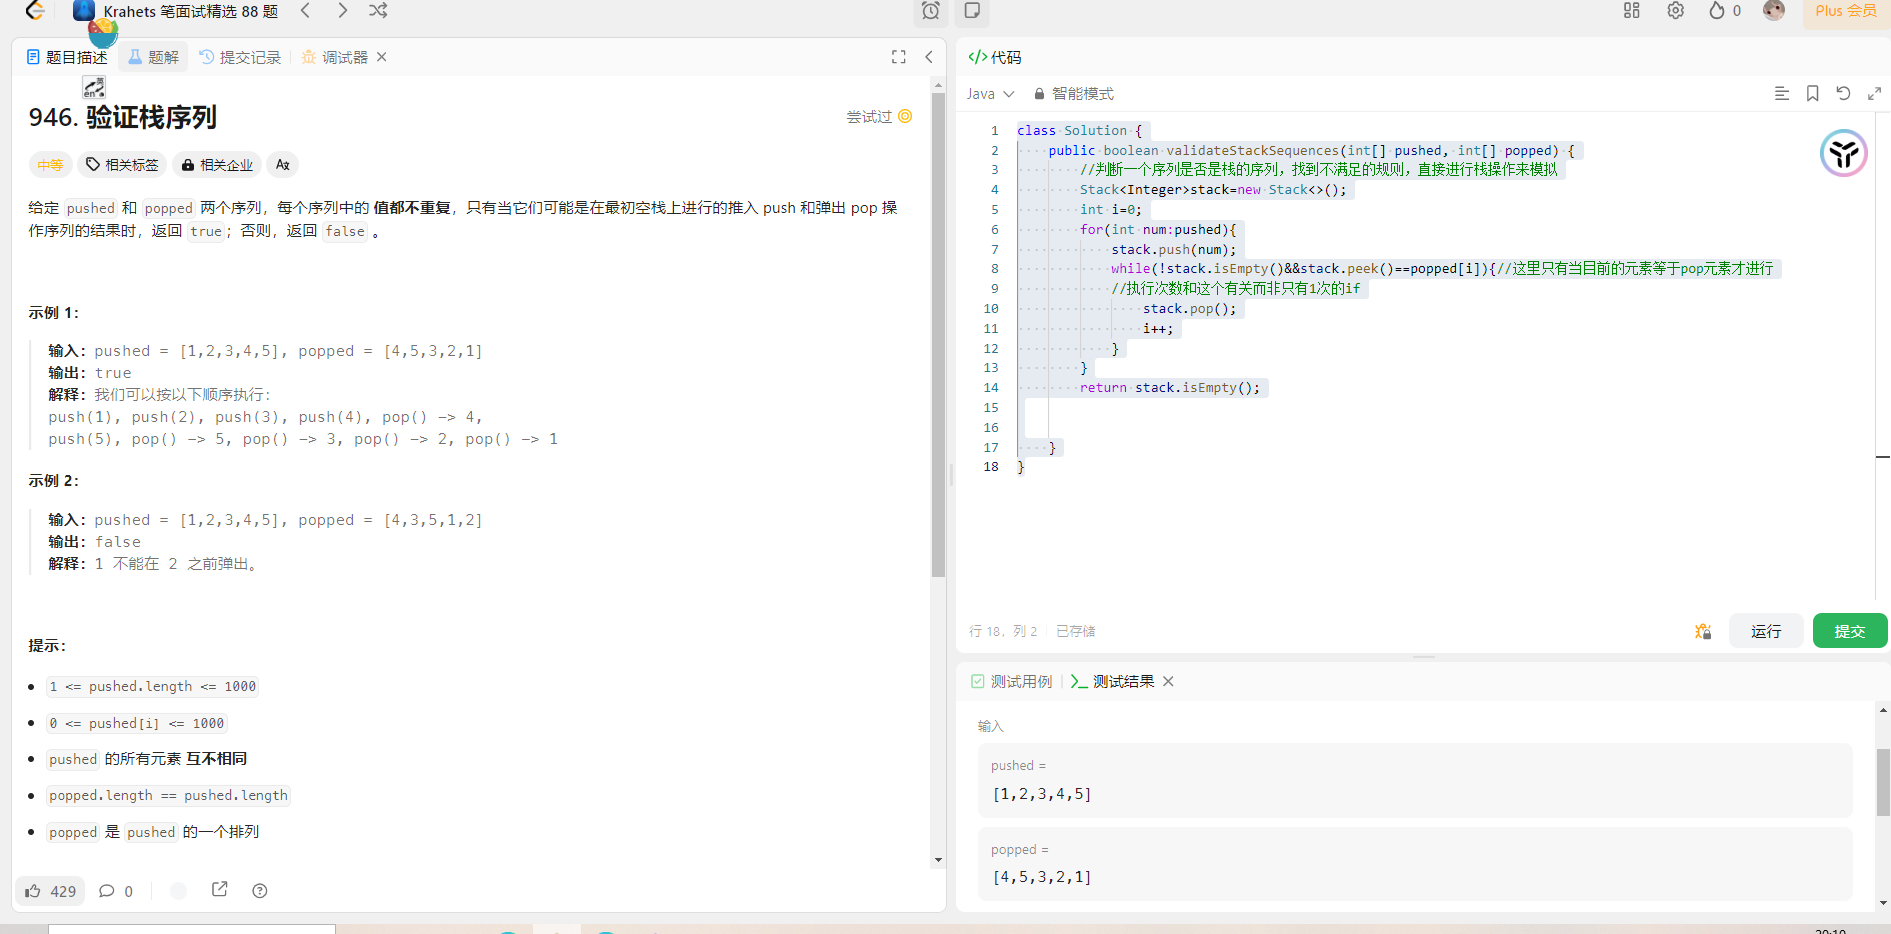The height and width of the screenshot is (934, 1891).
Task: Click the green 提交 submit button
Action: point(1850,631)
